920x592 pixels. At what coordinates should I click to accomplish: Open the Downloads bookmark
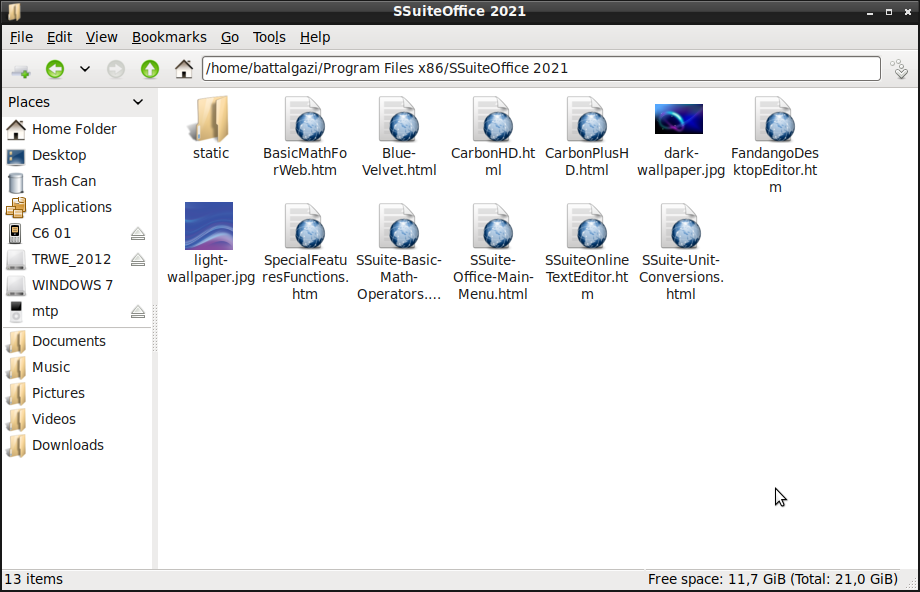pyautogui.click(x=76, y=445)
